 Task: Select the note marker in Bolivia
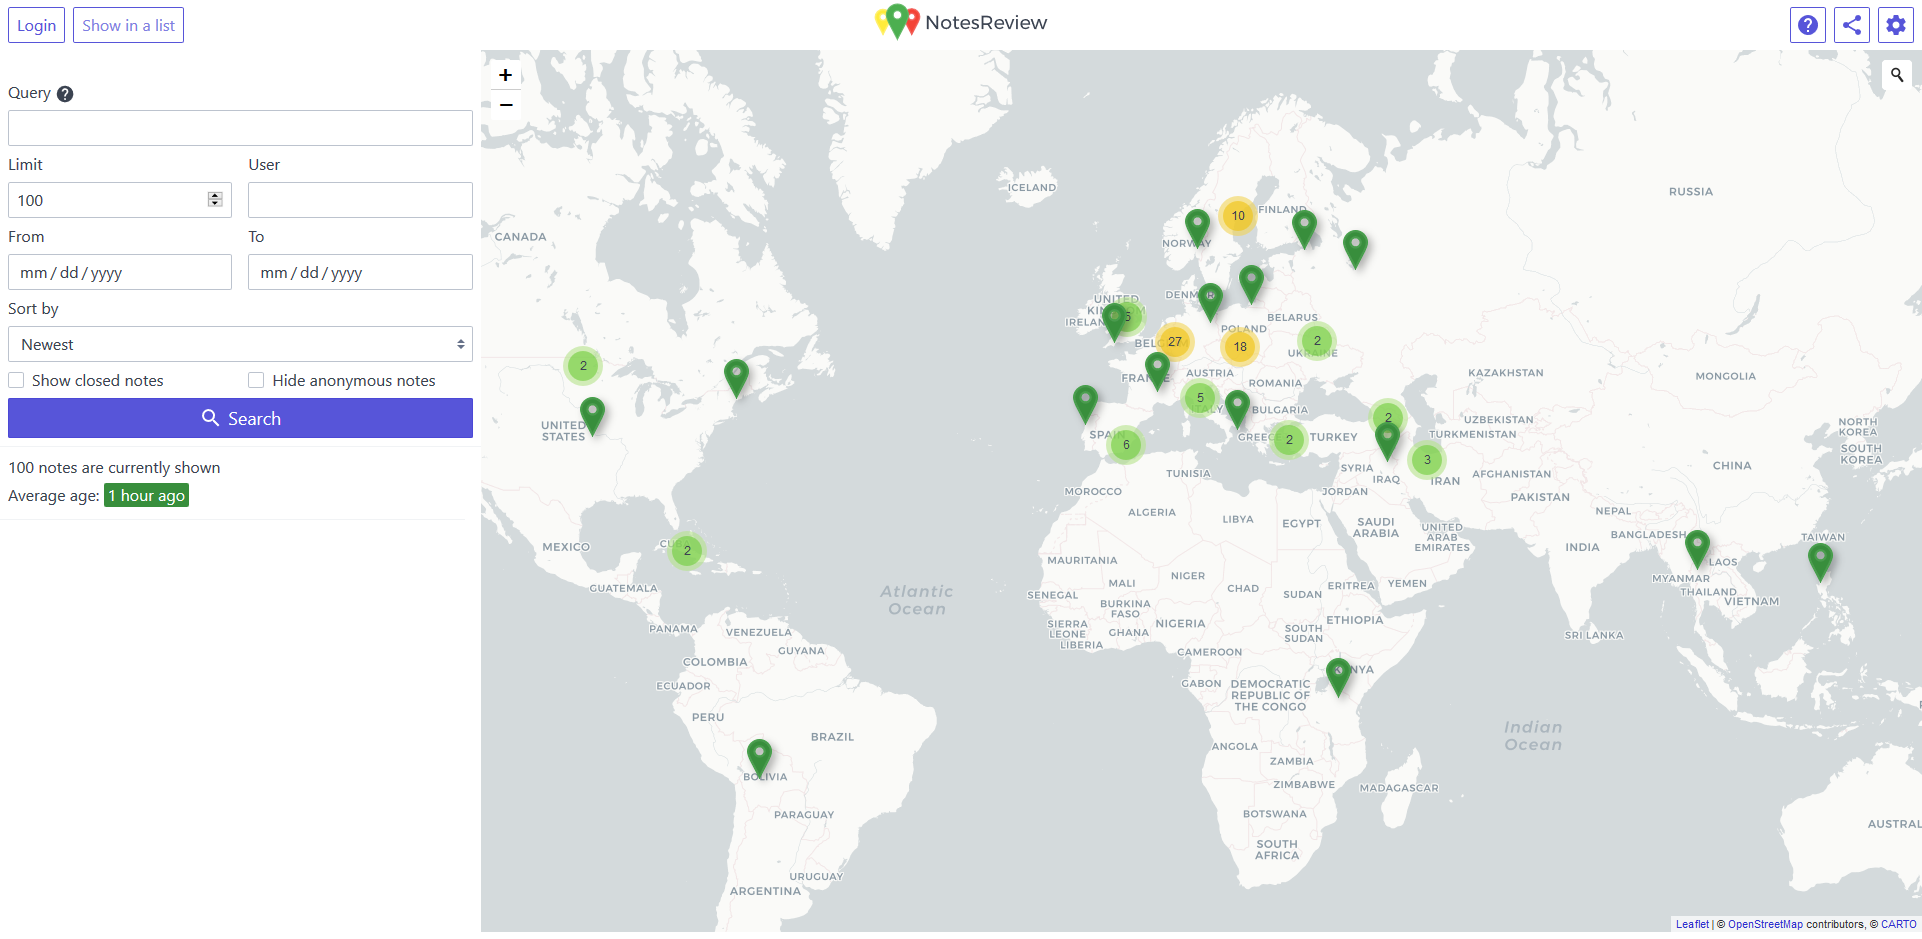point(759,759)
